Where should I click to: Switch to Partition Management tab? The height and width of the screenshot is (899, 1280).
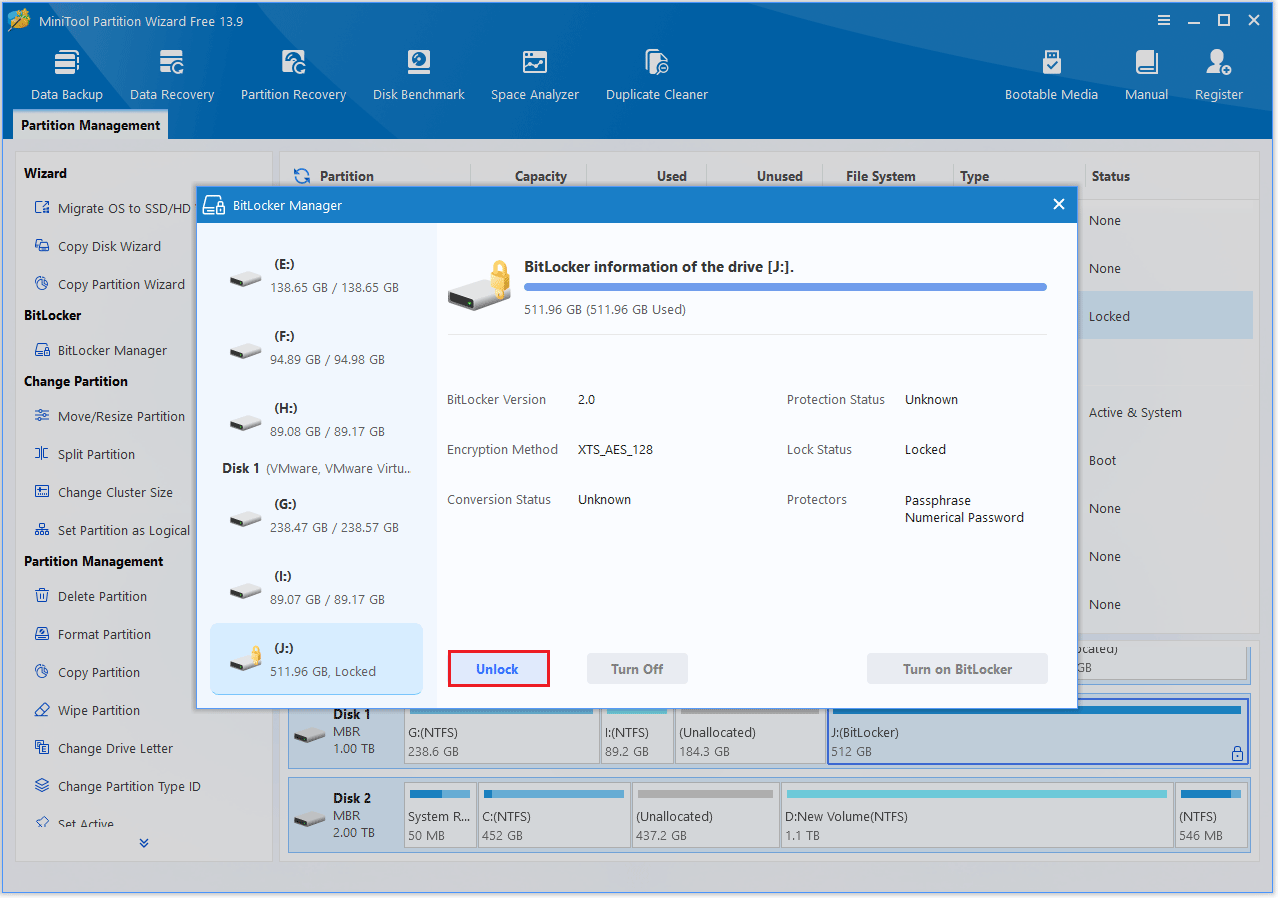(90, 125)
